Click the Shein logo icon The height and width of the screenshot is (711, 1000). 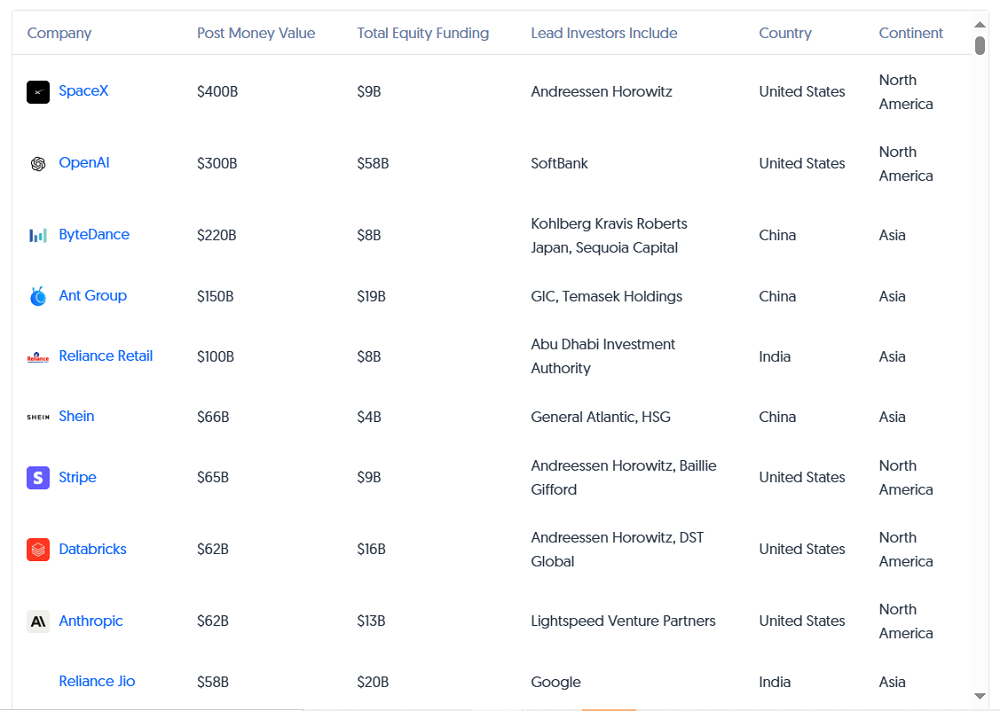coord(38,417)
